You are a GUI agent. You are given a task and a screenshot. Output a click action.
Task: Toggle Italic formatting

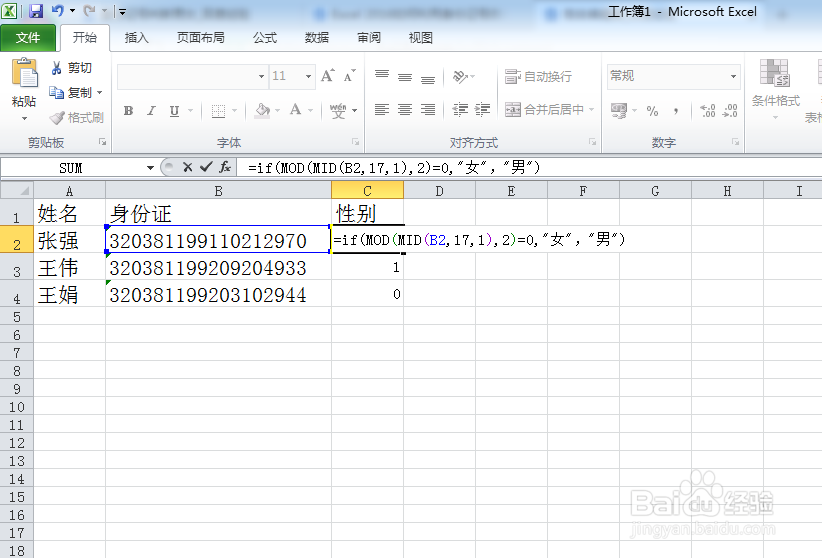click(x=152, y=111)
